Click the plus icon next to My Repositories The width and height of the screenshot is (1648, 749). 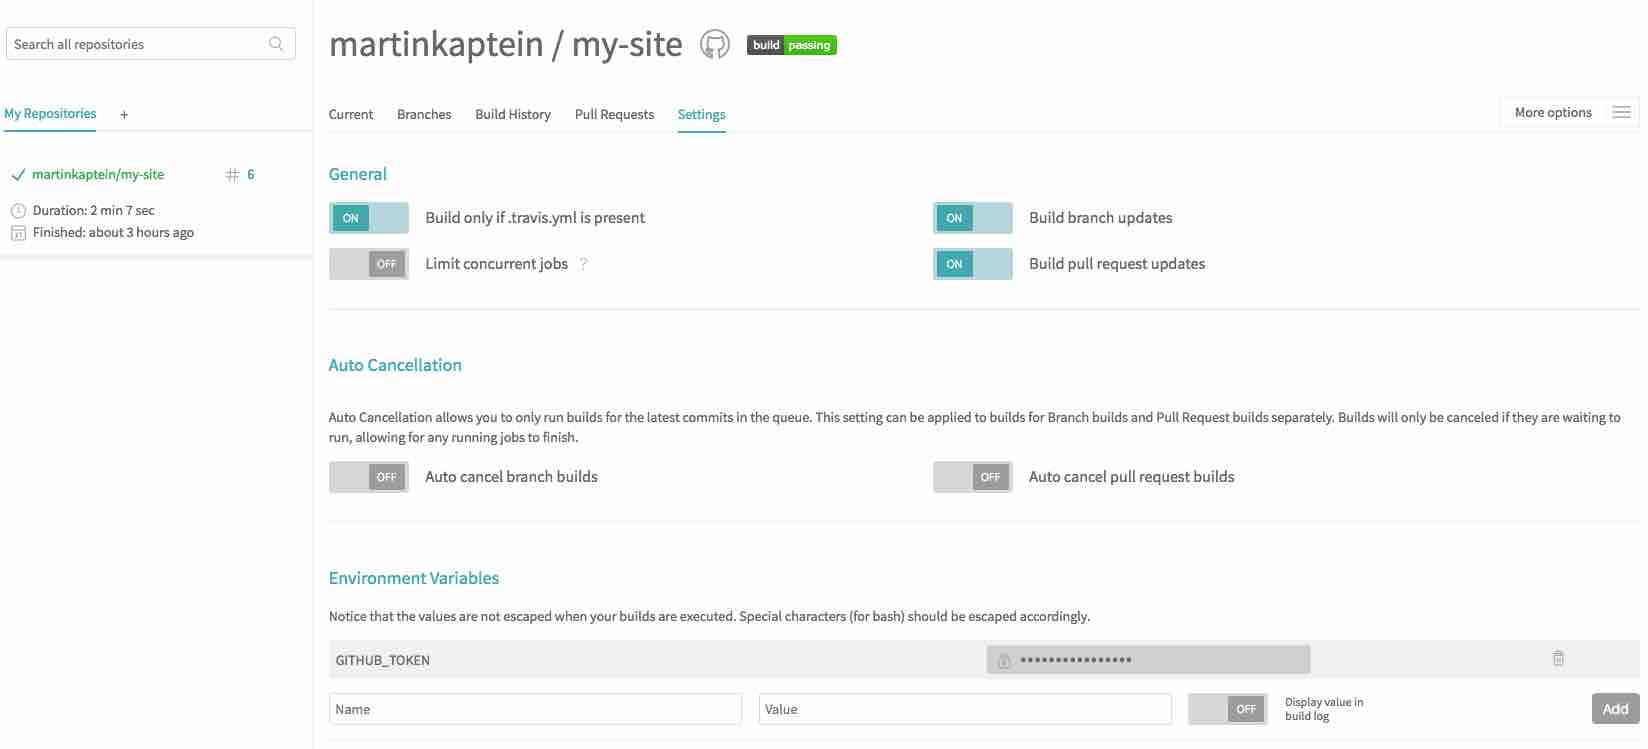pyautogui.click(x=123, y=114)
